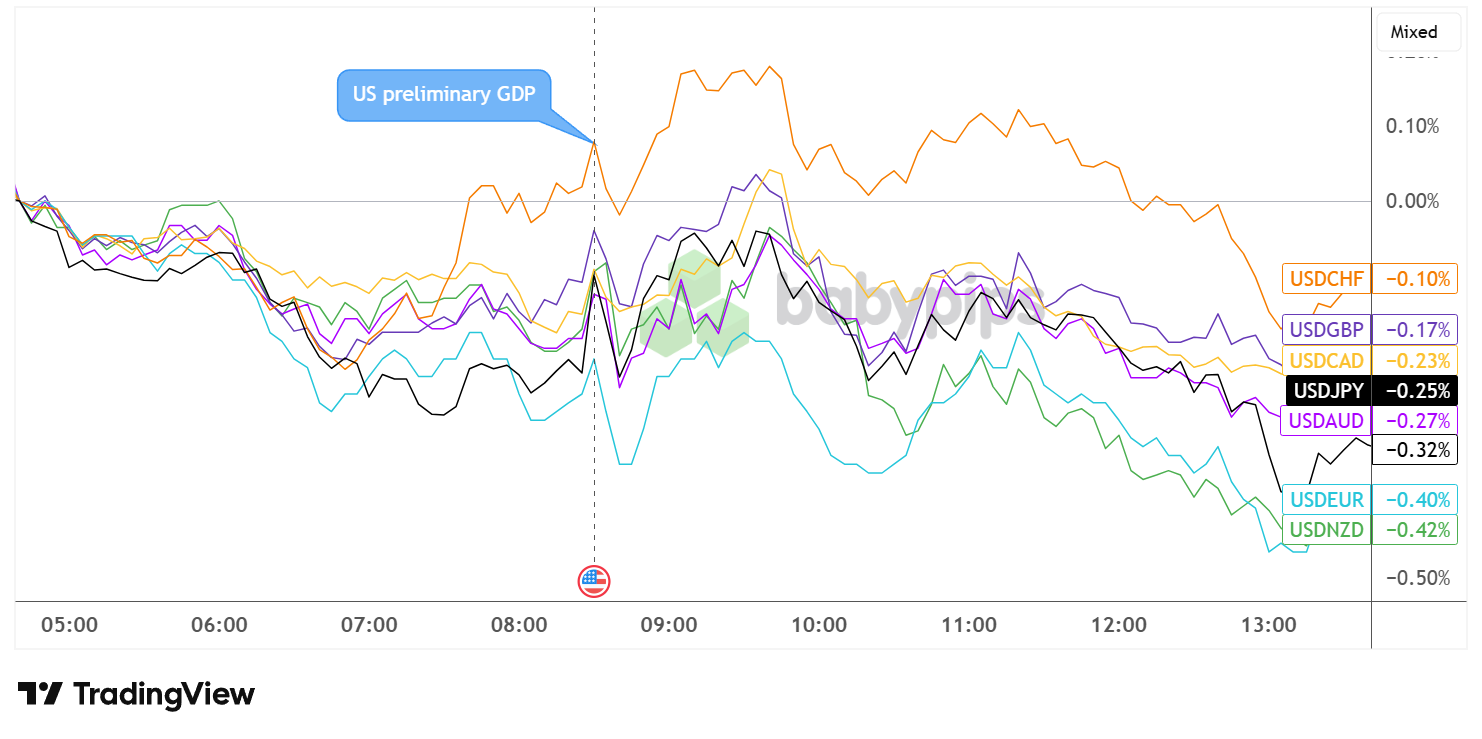Select the USDAUD series label

coord(1326,420)
